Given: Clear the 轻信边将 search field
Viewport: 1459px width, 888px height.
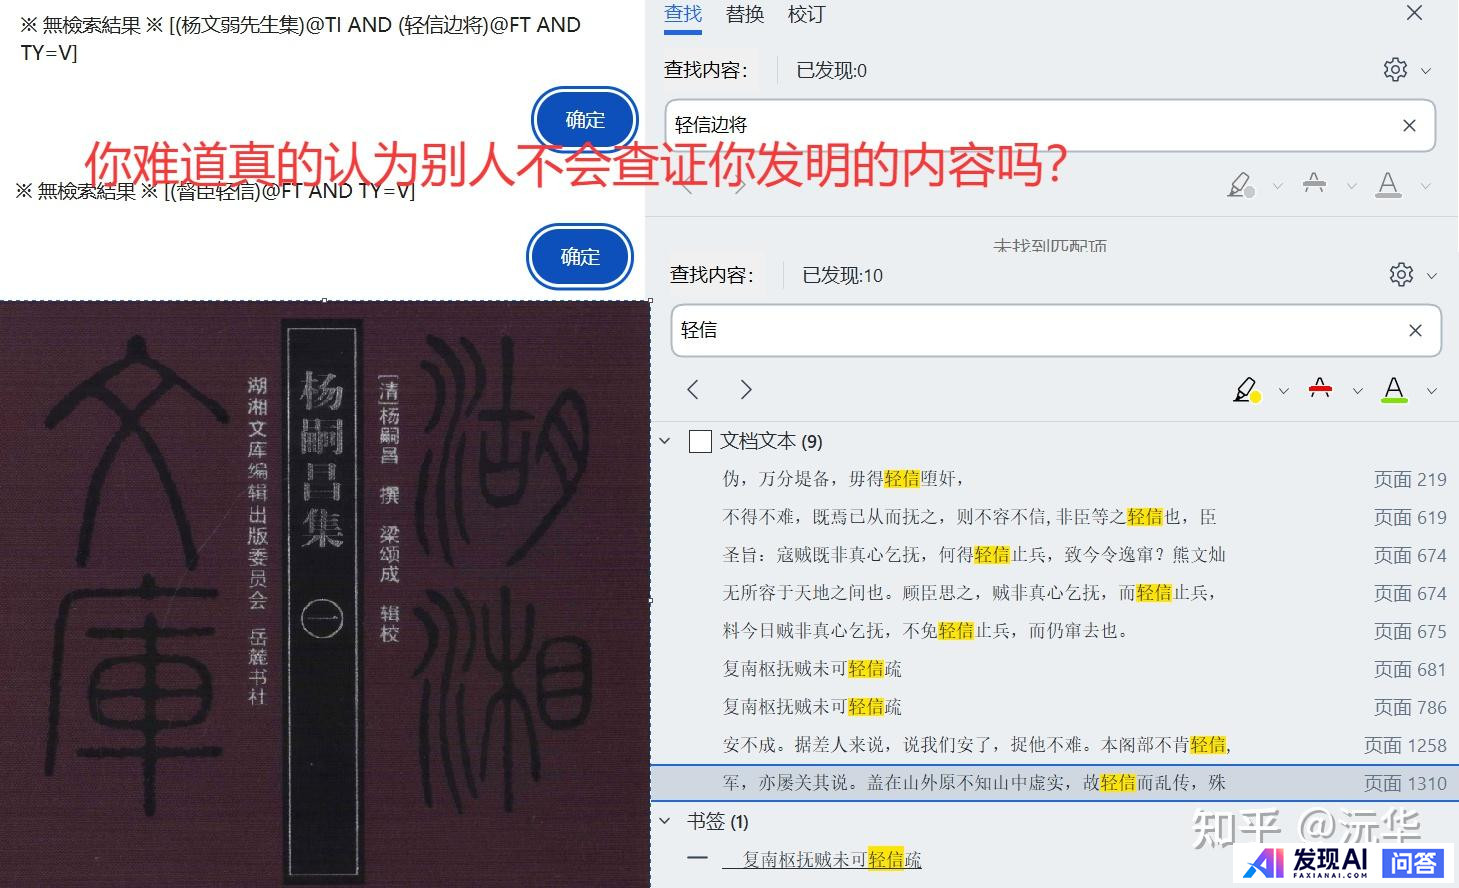Looking at the screenshot, I should tap(1409, 125).
